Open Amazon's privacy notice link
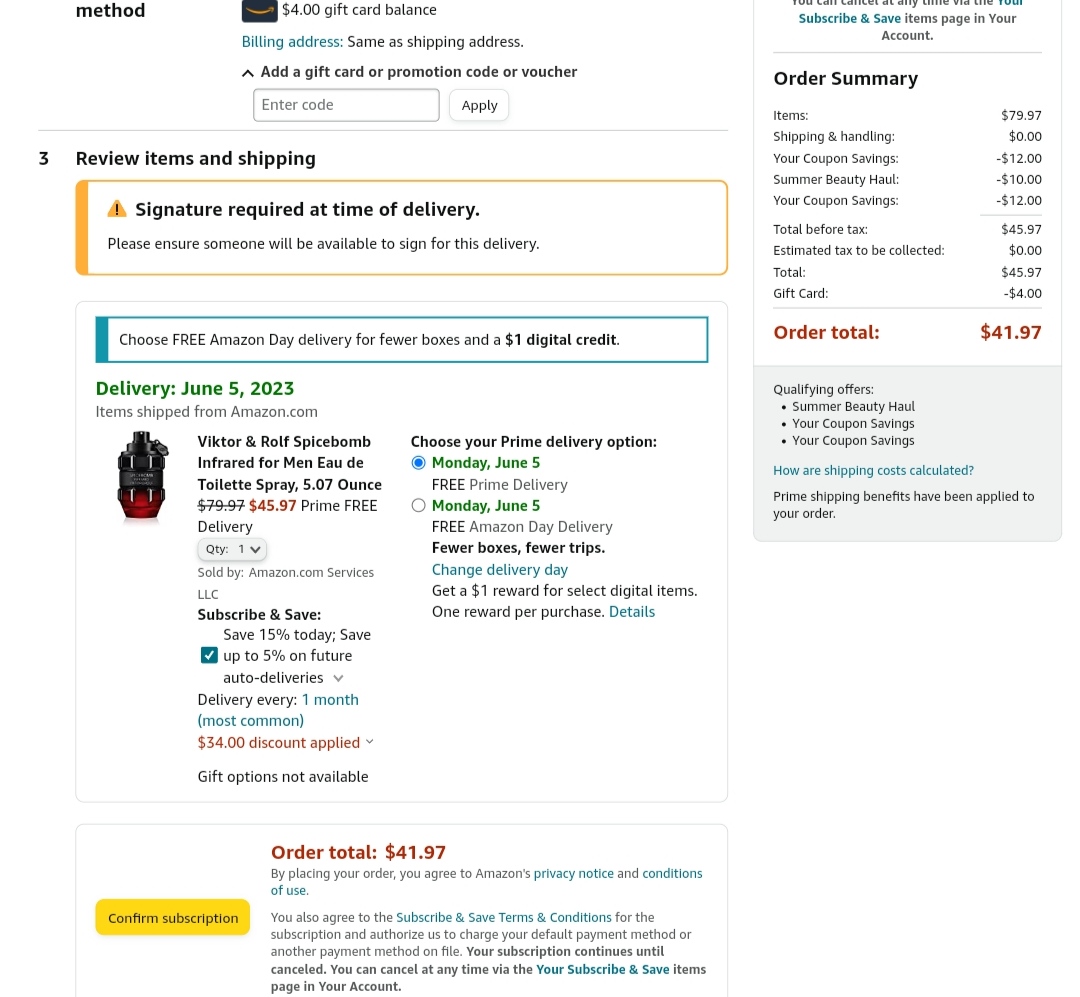The height and width of the screenshot is (997, 1080). pyautogui.click(x=573, y=873)
